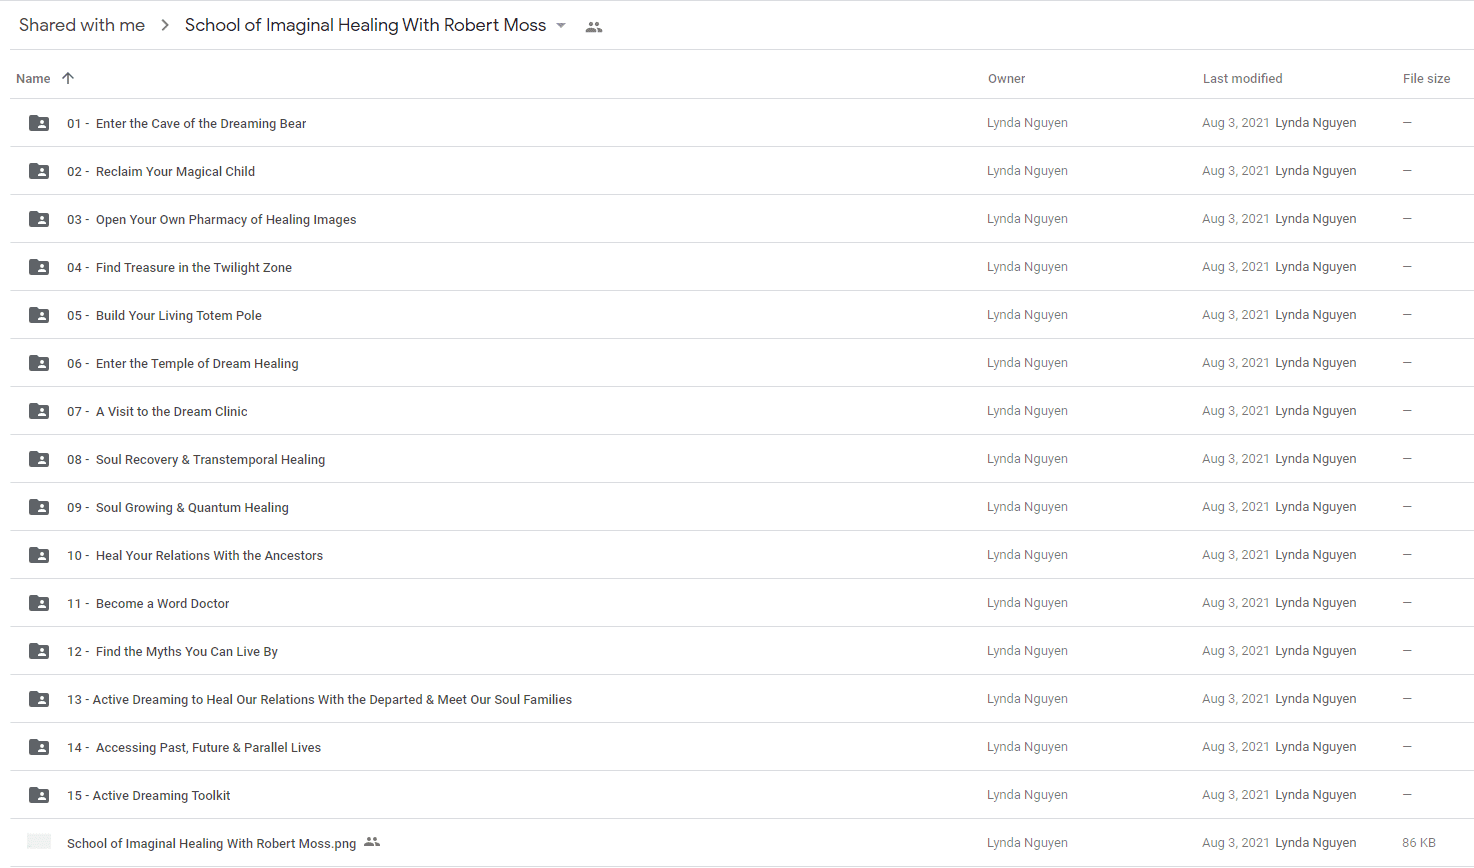Click folder icon for 06 - Enter the Temple of Dream Healing
This screenshot has height=868, width=1474.
pyautogui.click(x=39, y=363)
